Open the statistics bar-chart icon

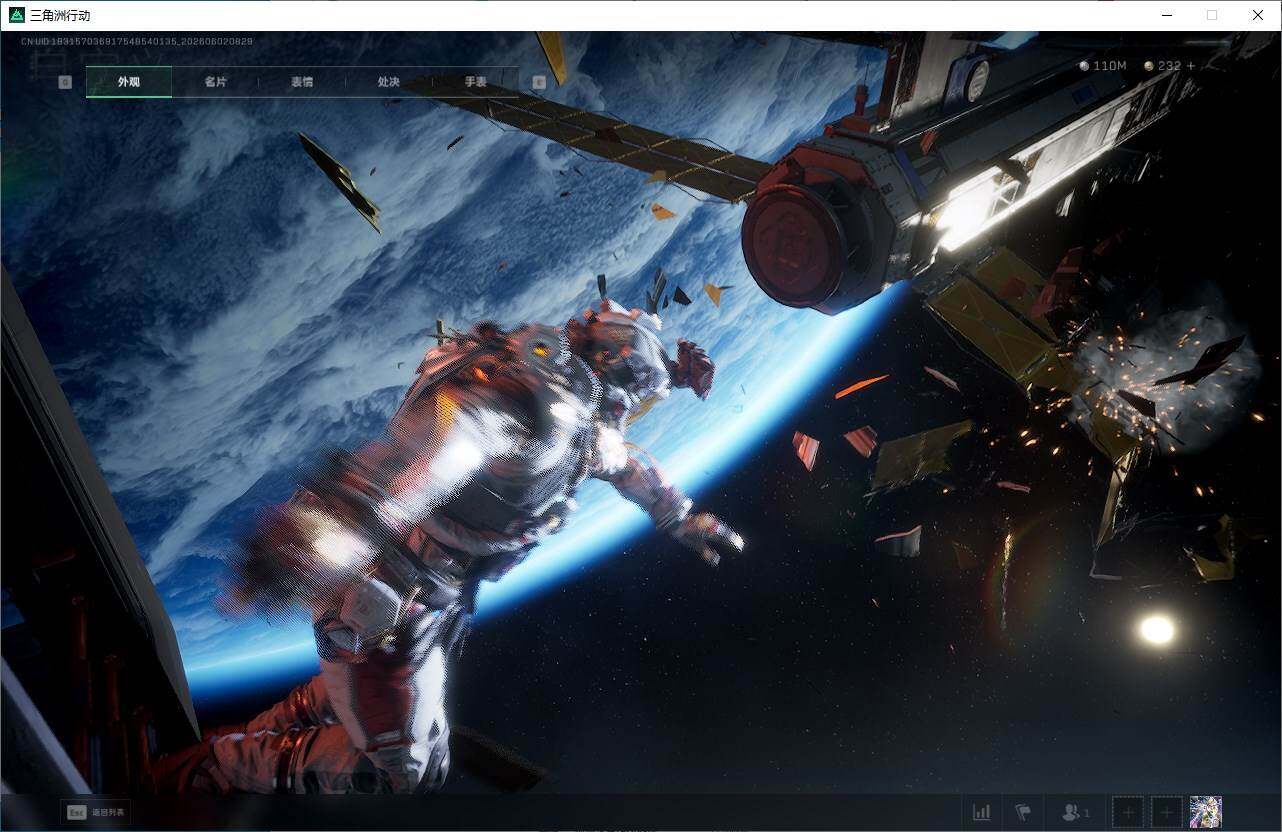click(x=982, y=812)
